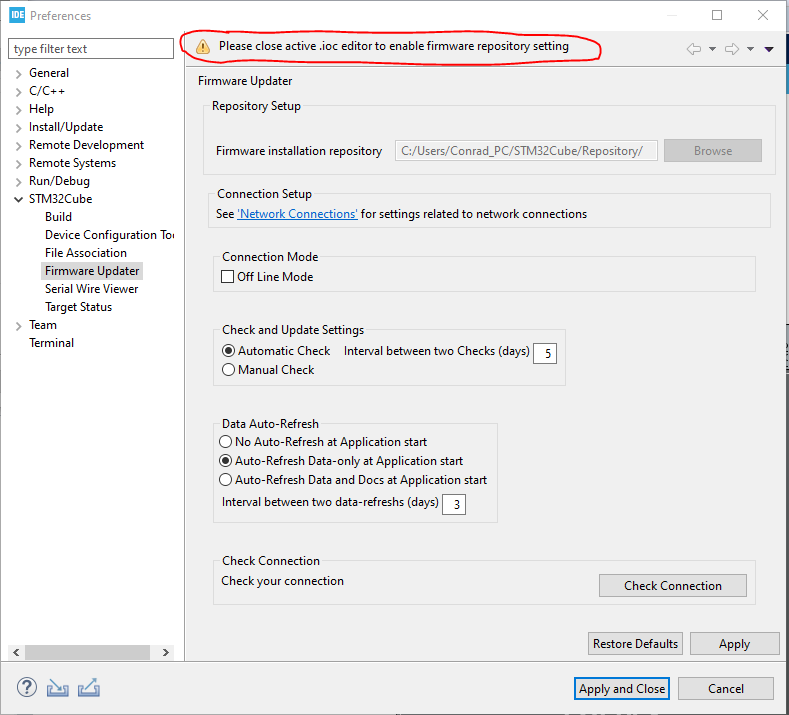Go forward with the right arrow icon
Image resolution: width=789 pixels, height=715 pixels.
click(x=732, y=49)
